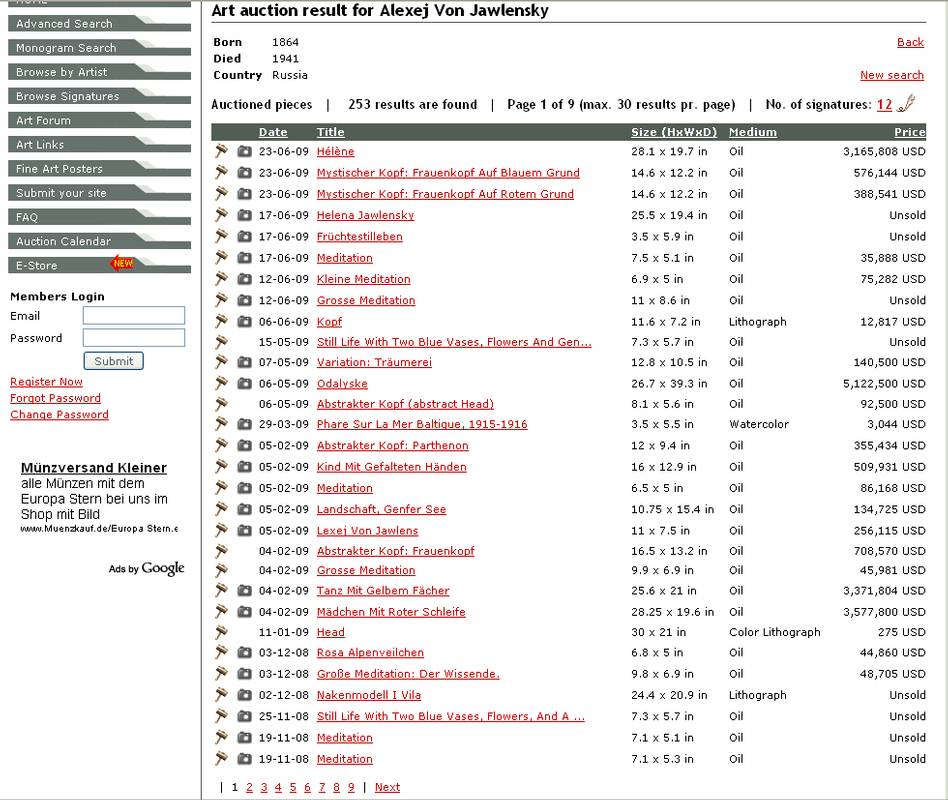The height and width of the screenshot is (800, 948).
Task: Jump to page 5 of results
Action: [x=292, y=788]
